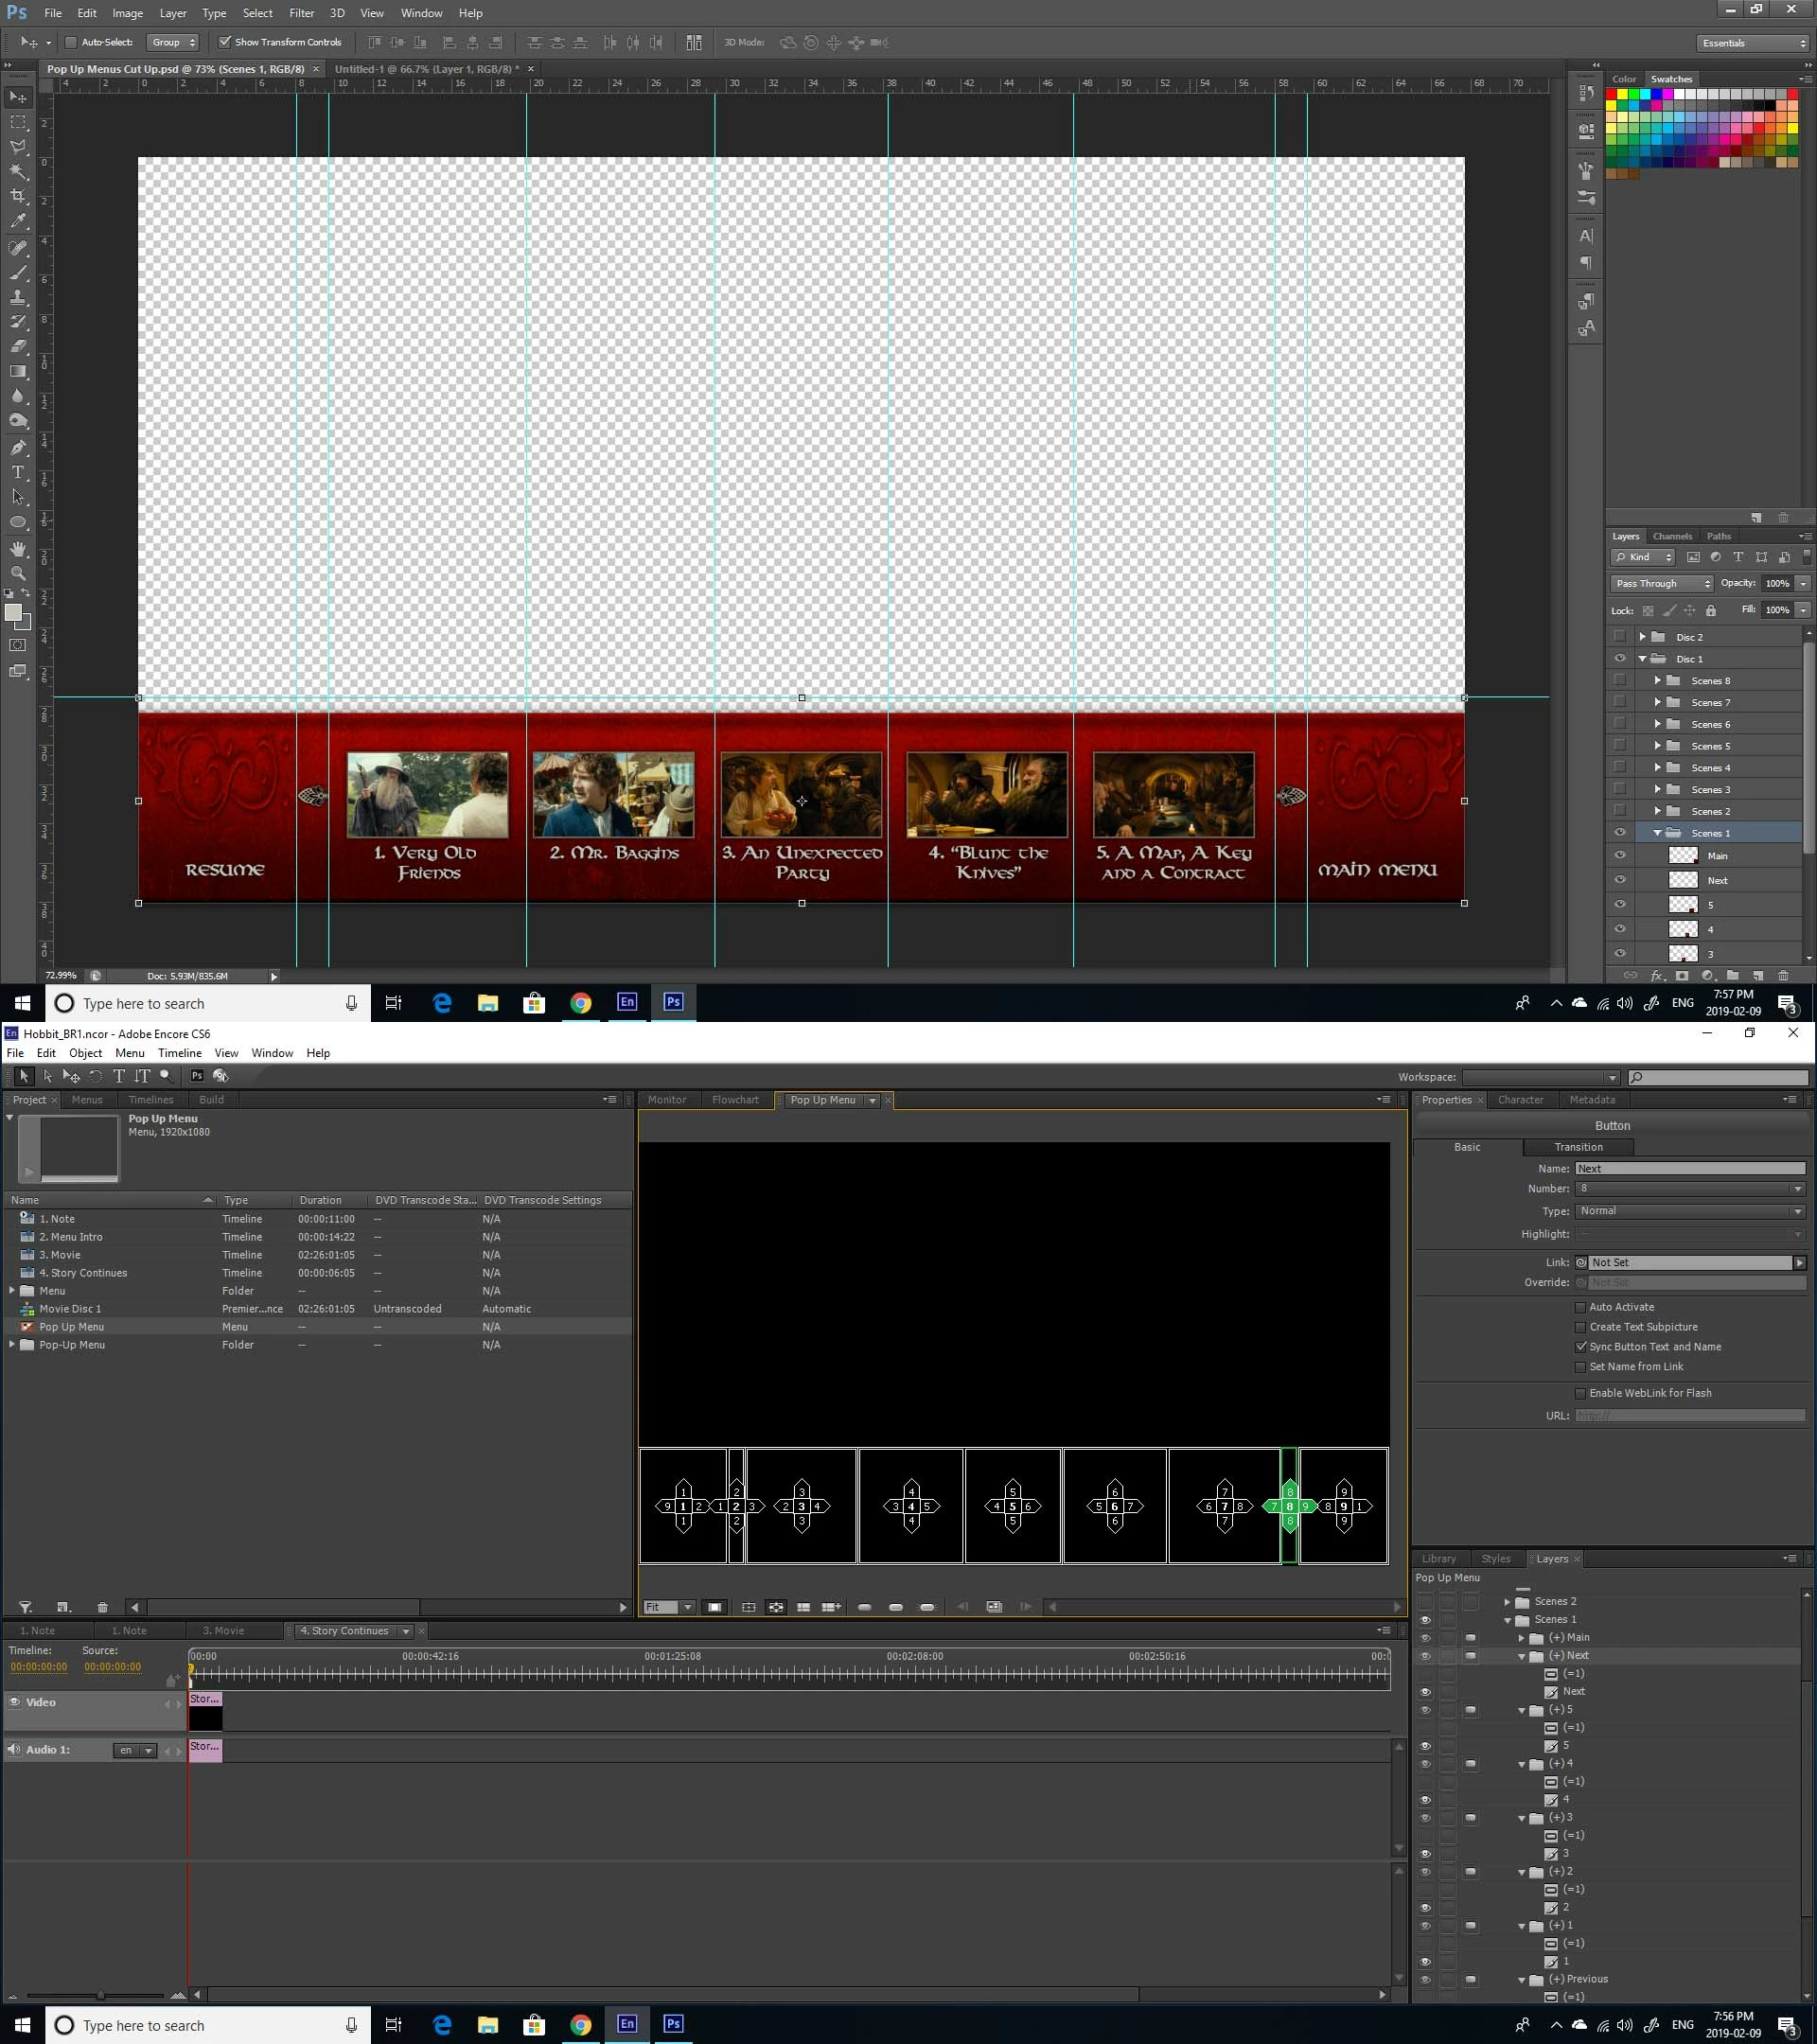Select the Zoom tool in Photoshop
The width and height of the screenshot is (1817, 2044).
pyautogui.click(x=18, y=573)
